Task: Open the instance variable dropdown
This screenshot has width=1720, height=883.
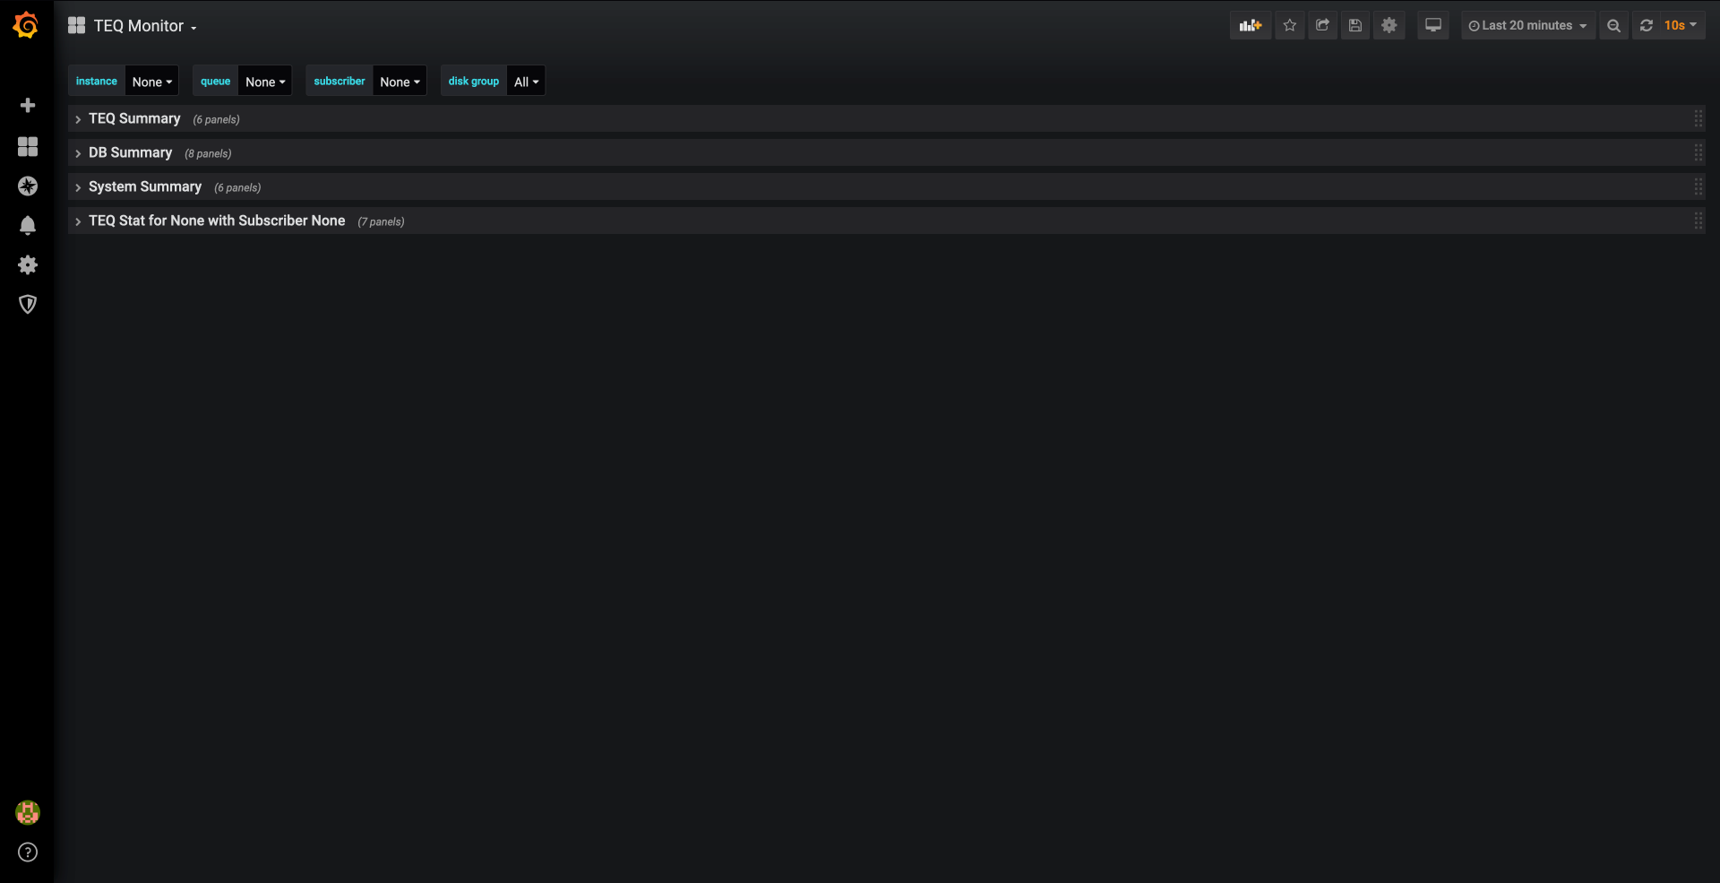Action: [152, 82]
